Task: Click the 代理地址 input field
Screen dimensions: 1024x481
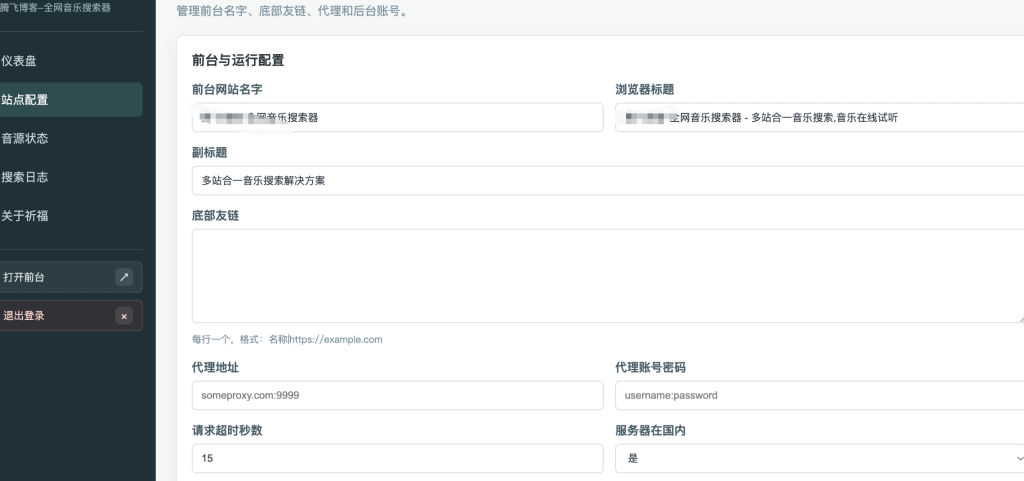Action: pyautogui.click(x=398, y=396)
